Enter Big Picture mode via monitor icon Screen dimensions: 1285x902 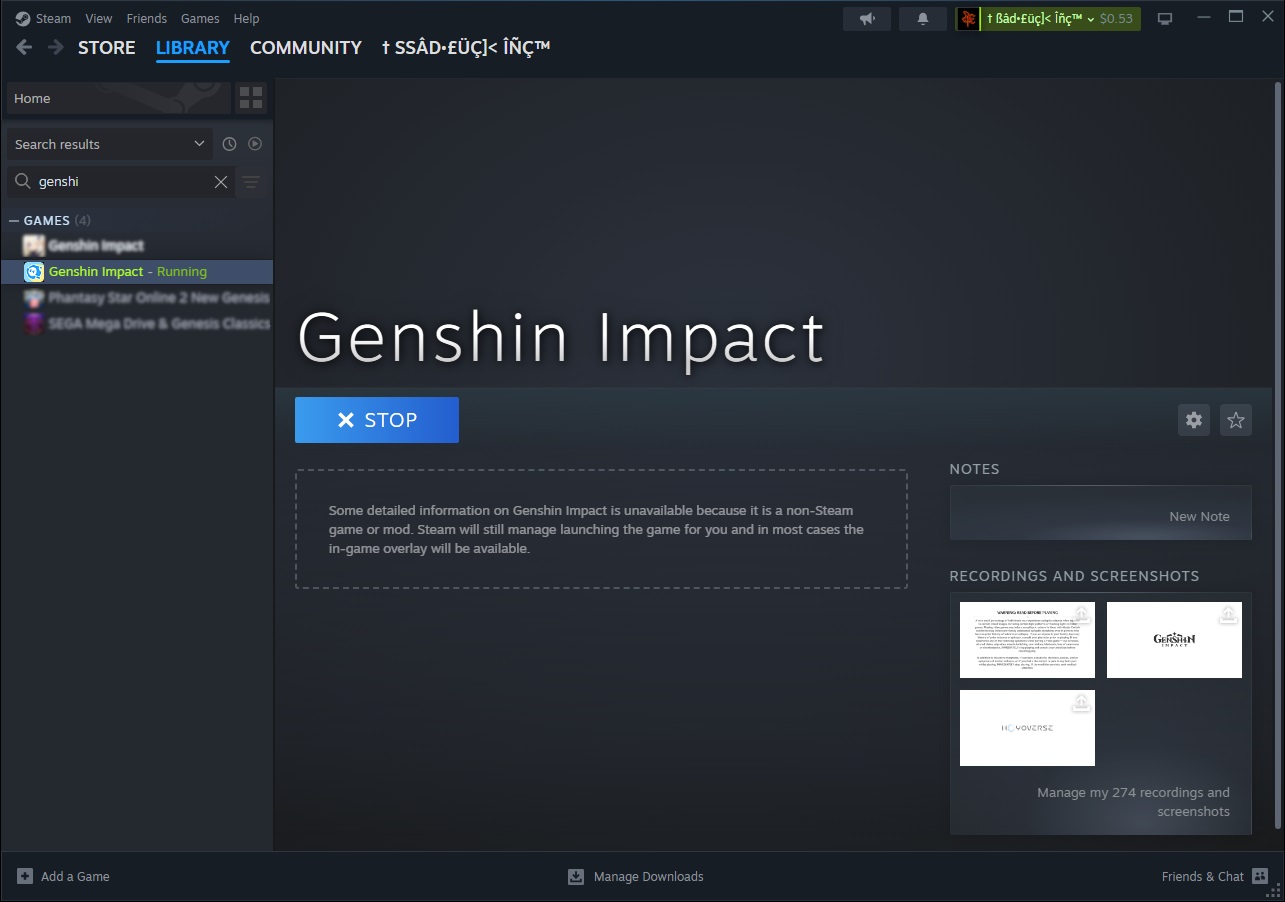click(x=1165, y=19)
